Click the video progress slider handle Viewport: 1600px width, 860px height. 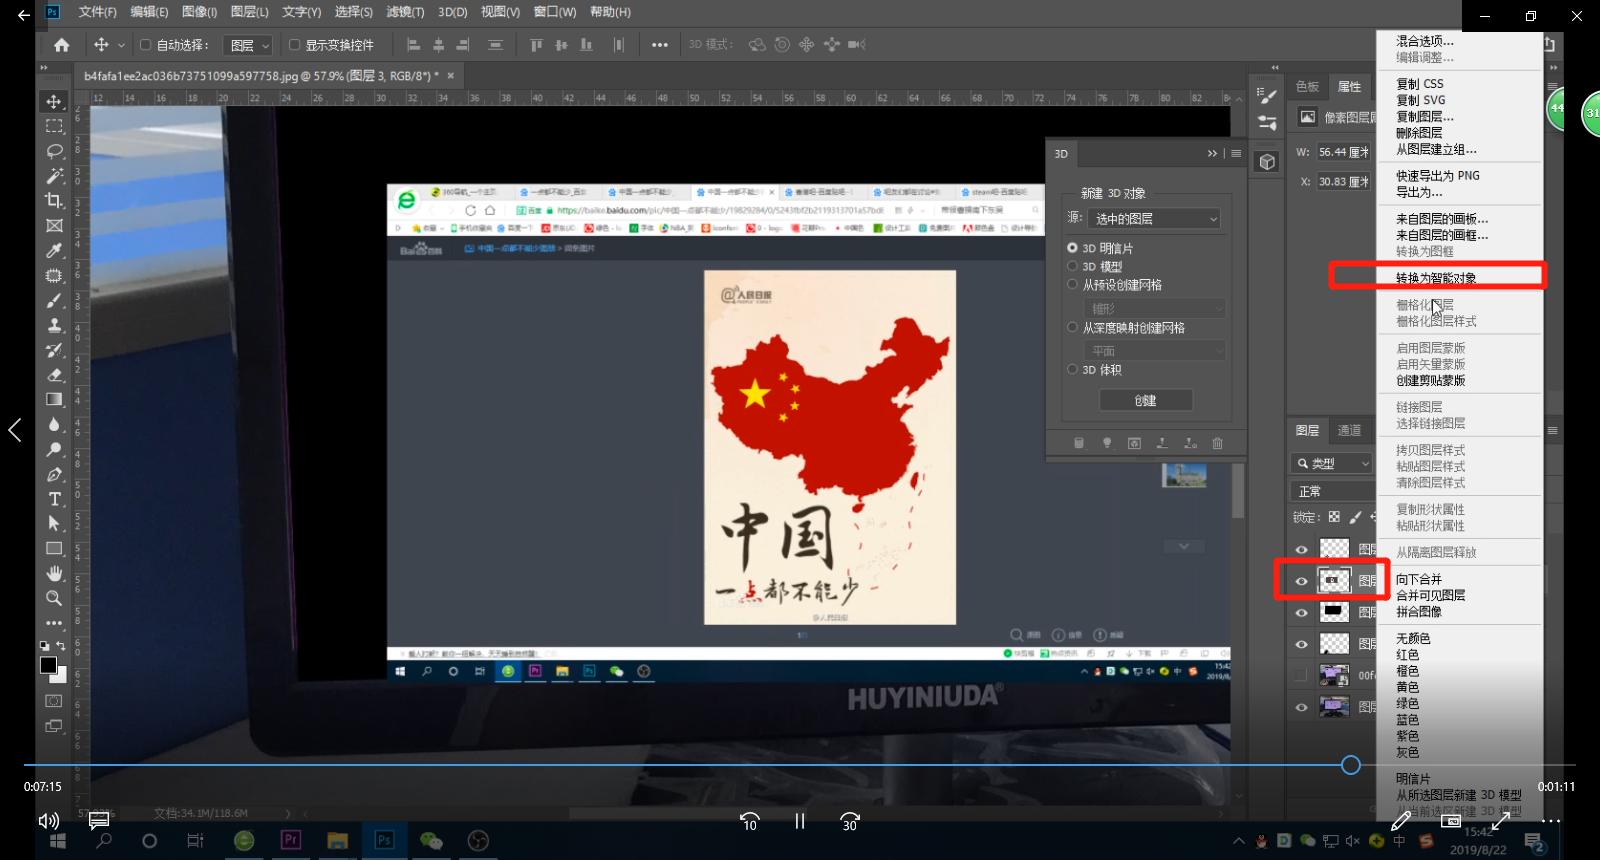tap(1351, 765)
